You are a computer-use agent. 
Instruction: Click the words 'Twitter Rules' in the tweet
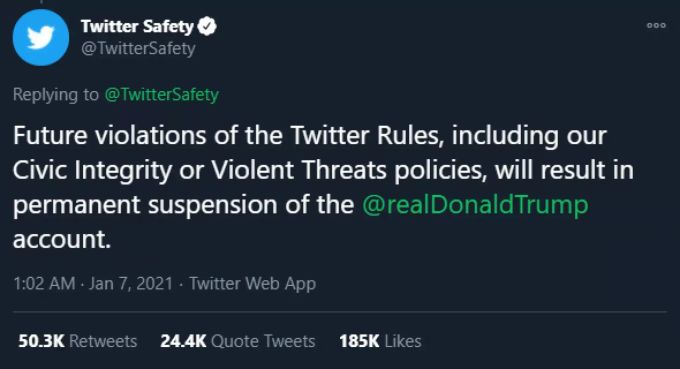coord(366,136)
